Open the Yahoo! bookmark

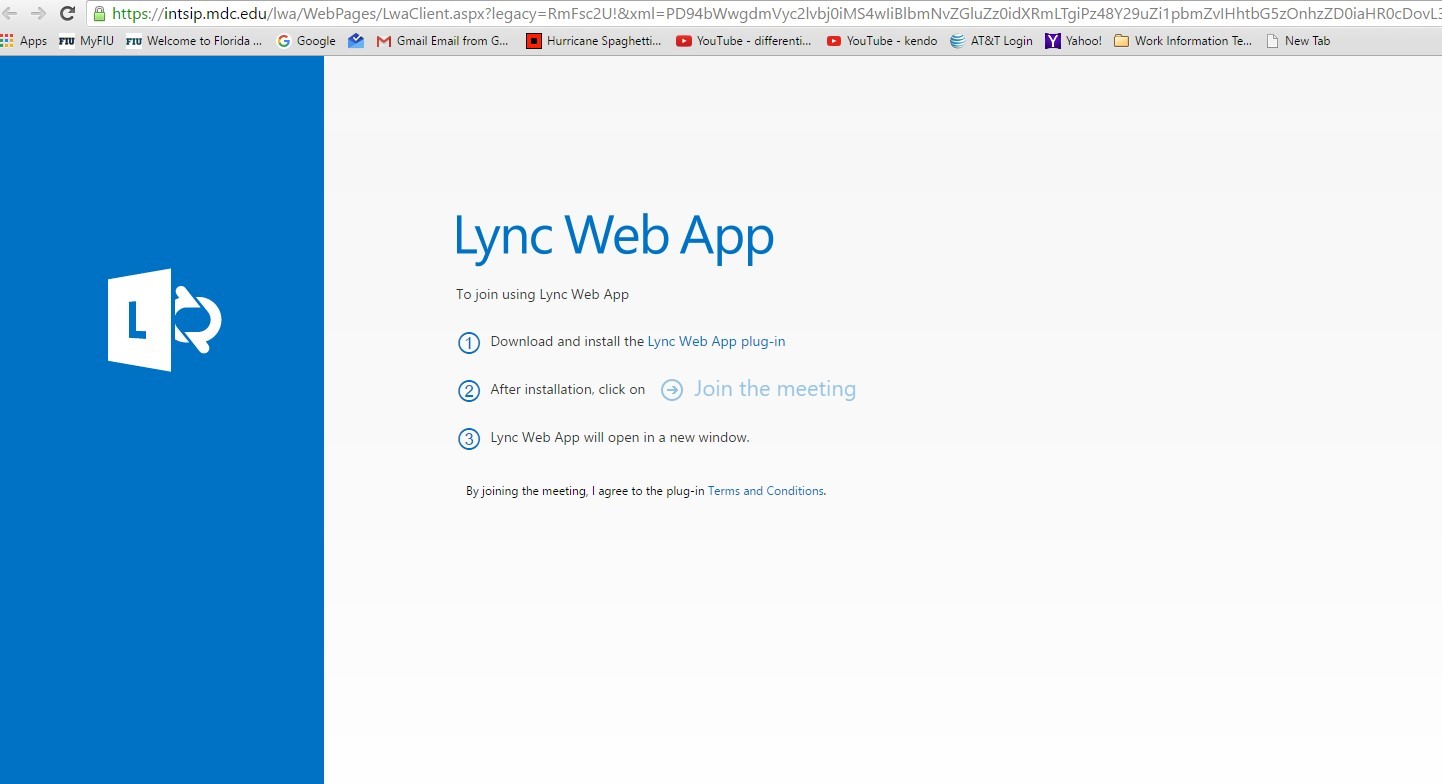(x=1073, y=41)
